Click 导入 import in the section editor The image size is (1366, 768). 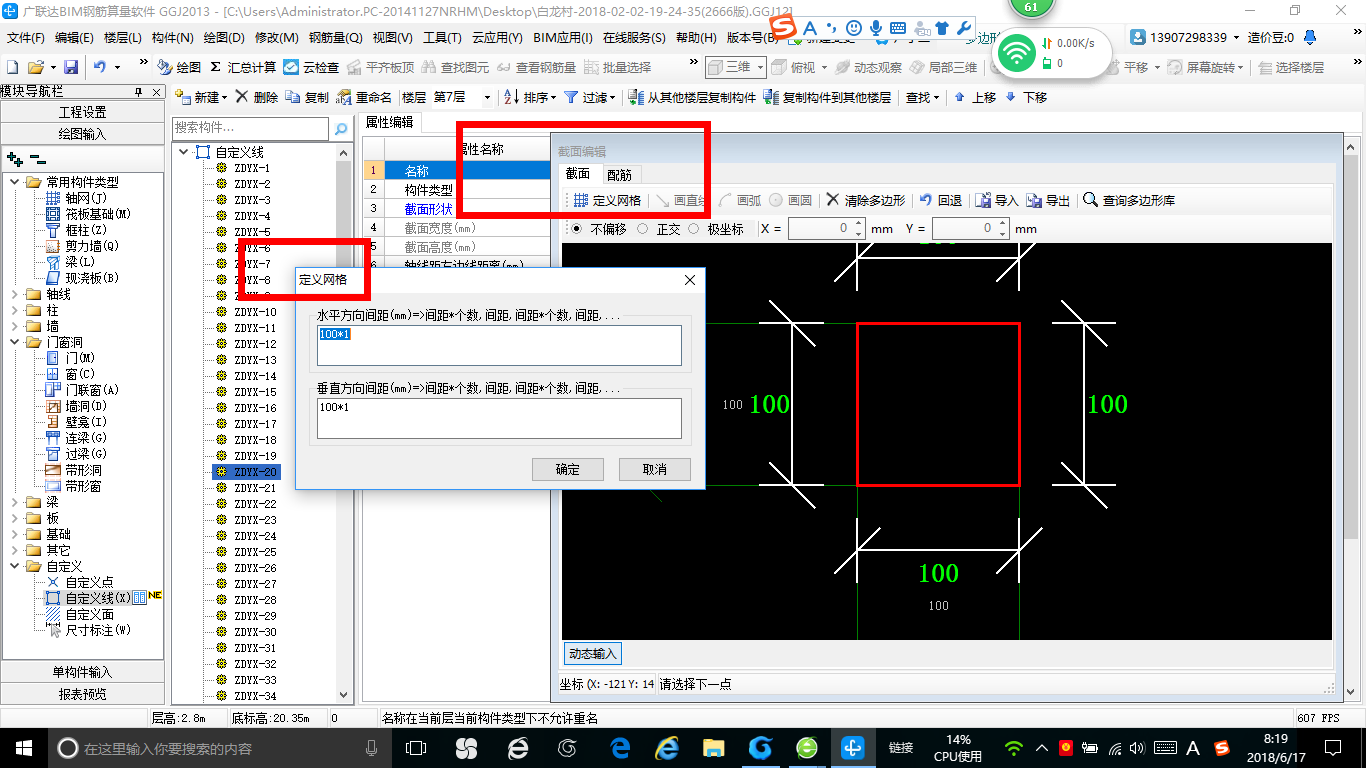pos(997,200)
